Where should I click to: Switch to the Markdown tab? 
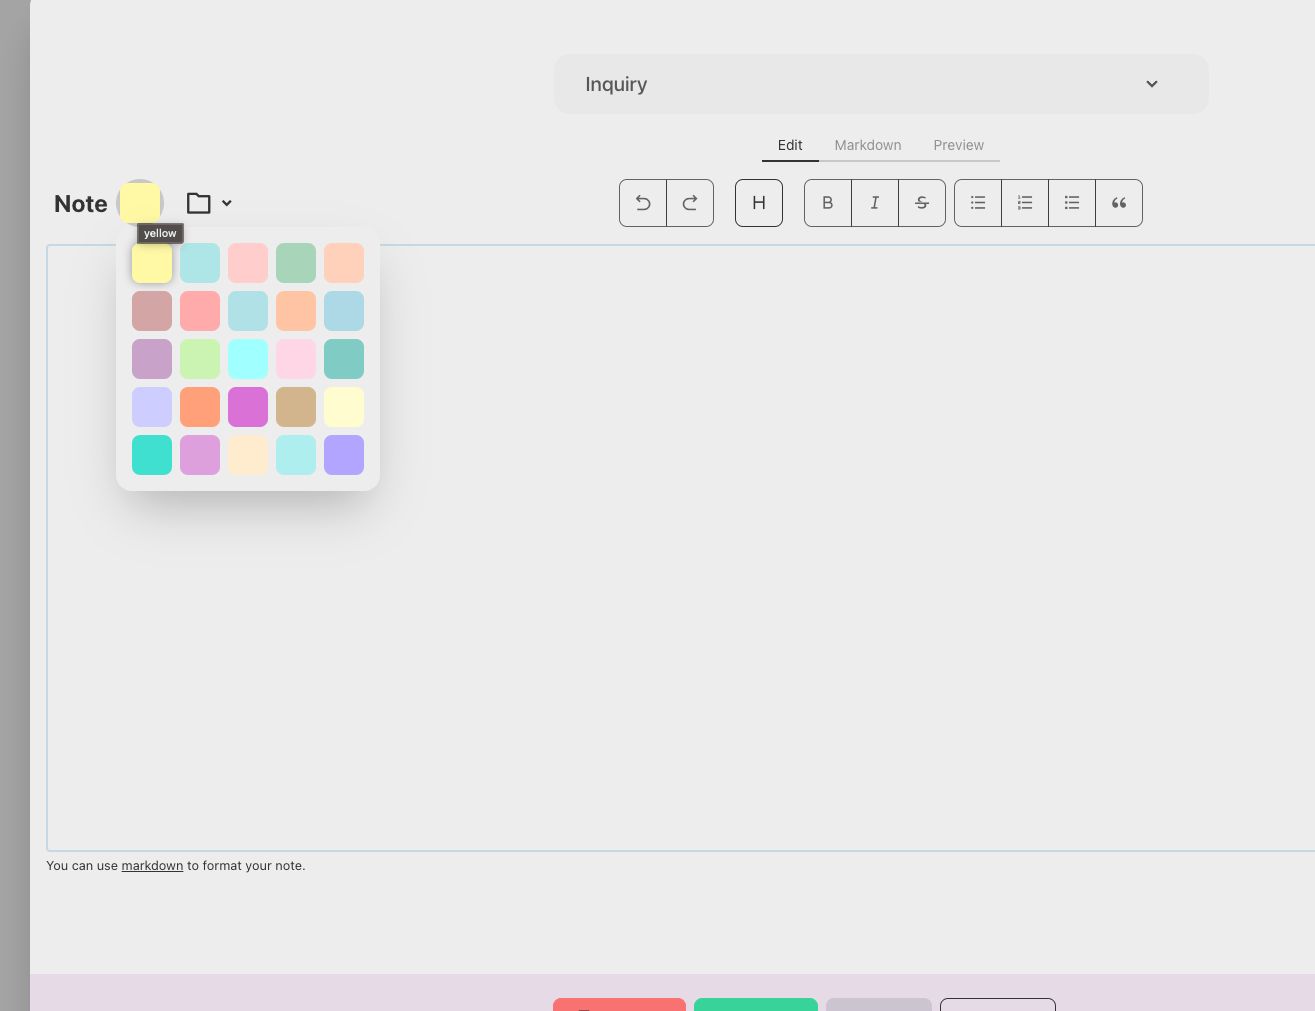pyautogui.click(x=867, y=145)
